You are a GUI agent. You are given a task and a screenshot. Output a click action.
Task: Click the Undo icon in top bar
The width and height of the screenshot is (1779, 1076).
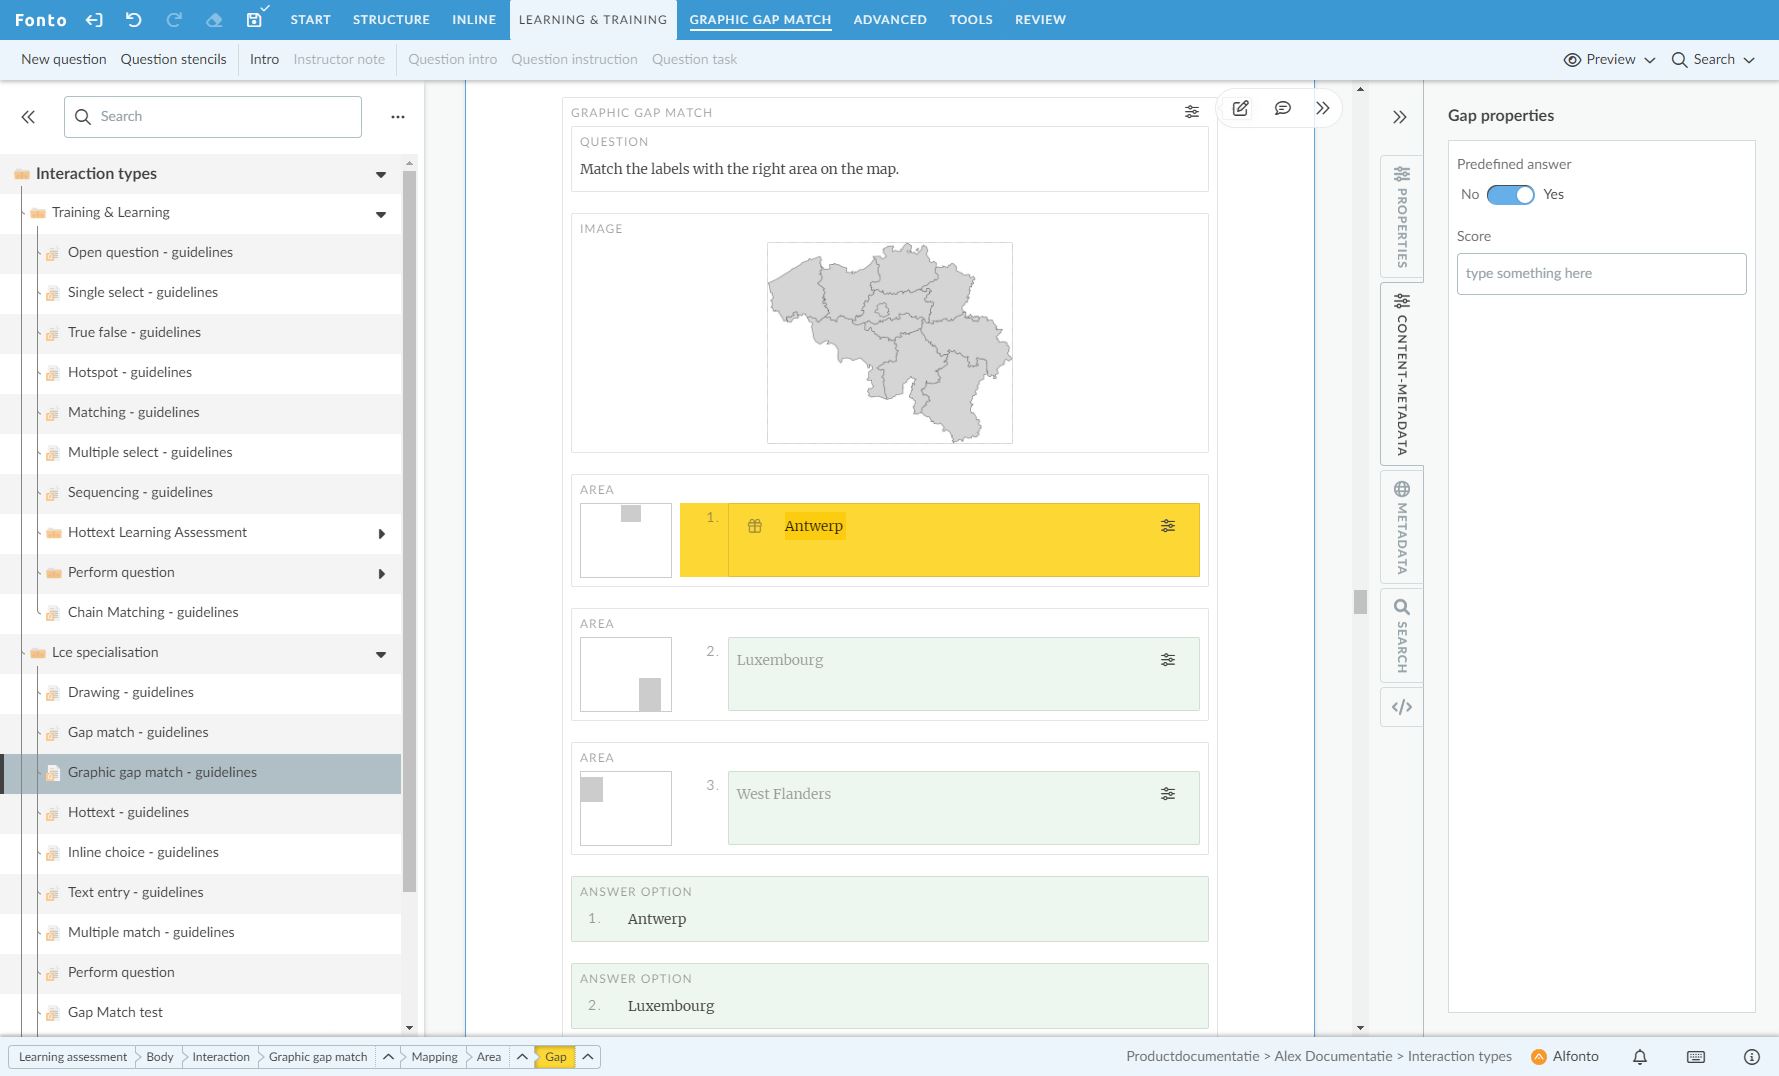coord(134,20)
